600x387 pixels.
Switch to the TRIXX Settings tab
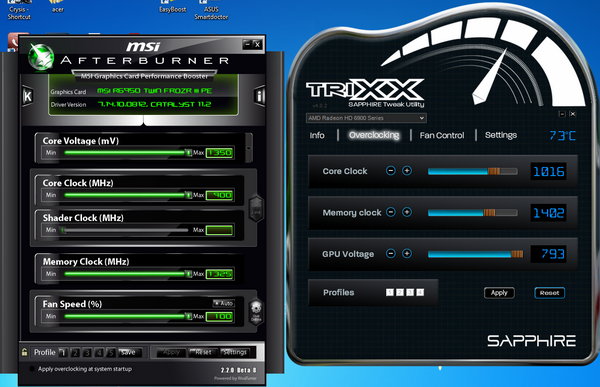click(501, 135)
